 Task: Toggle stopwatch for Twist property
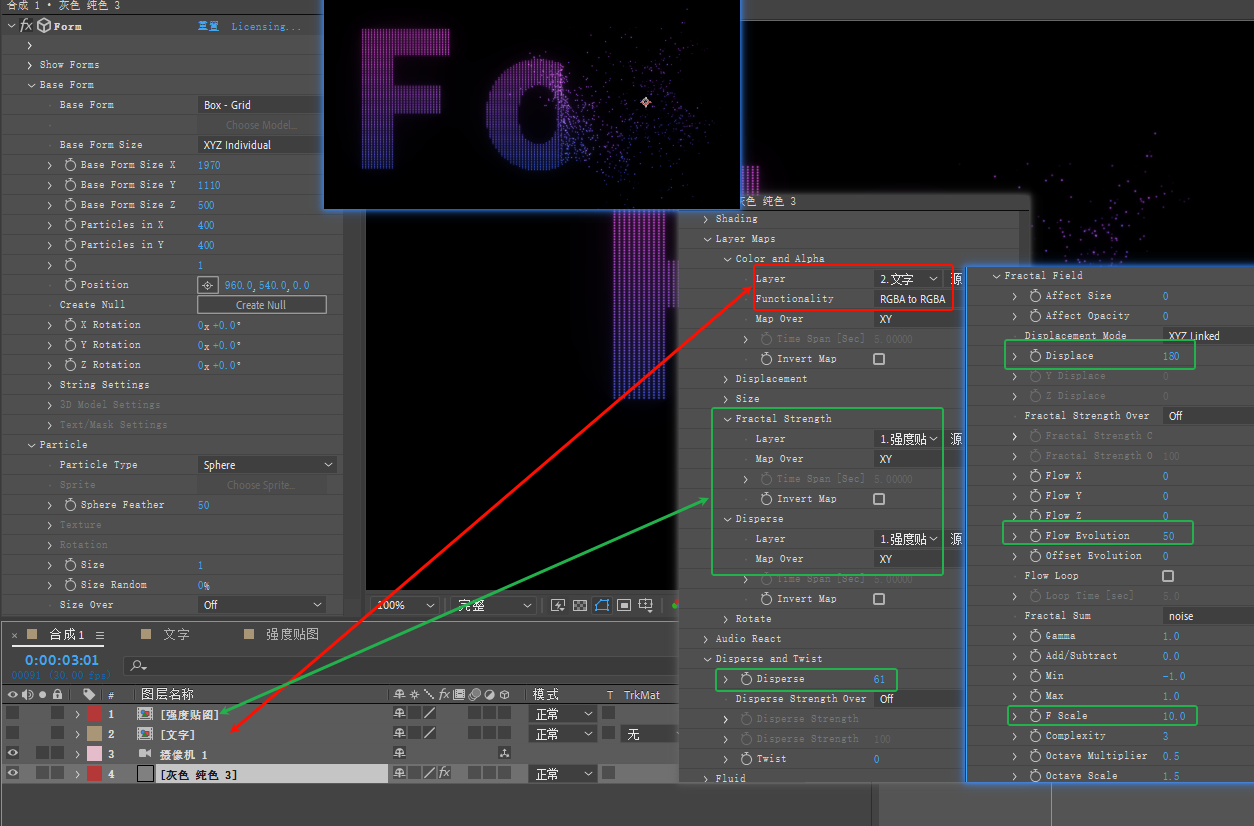pos(746,759)
